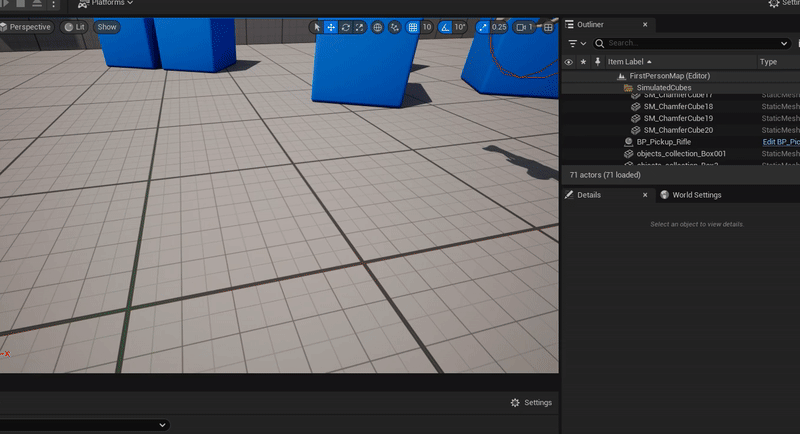Viewport: 800px width, 434px height.
Task: Open the Platforms dropdown
Action: click(x=105, y=3)
